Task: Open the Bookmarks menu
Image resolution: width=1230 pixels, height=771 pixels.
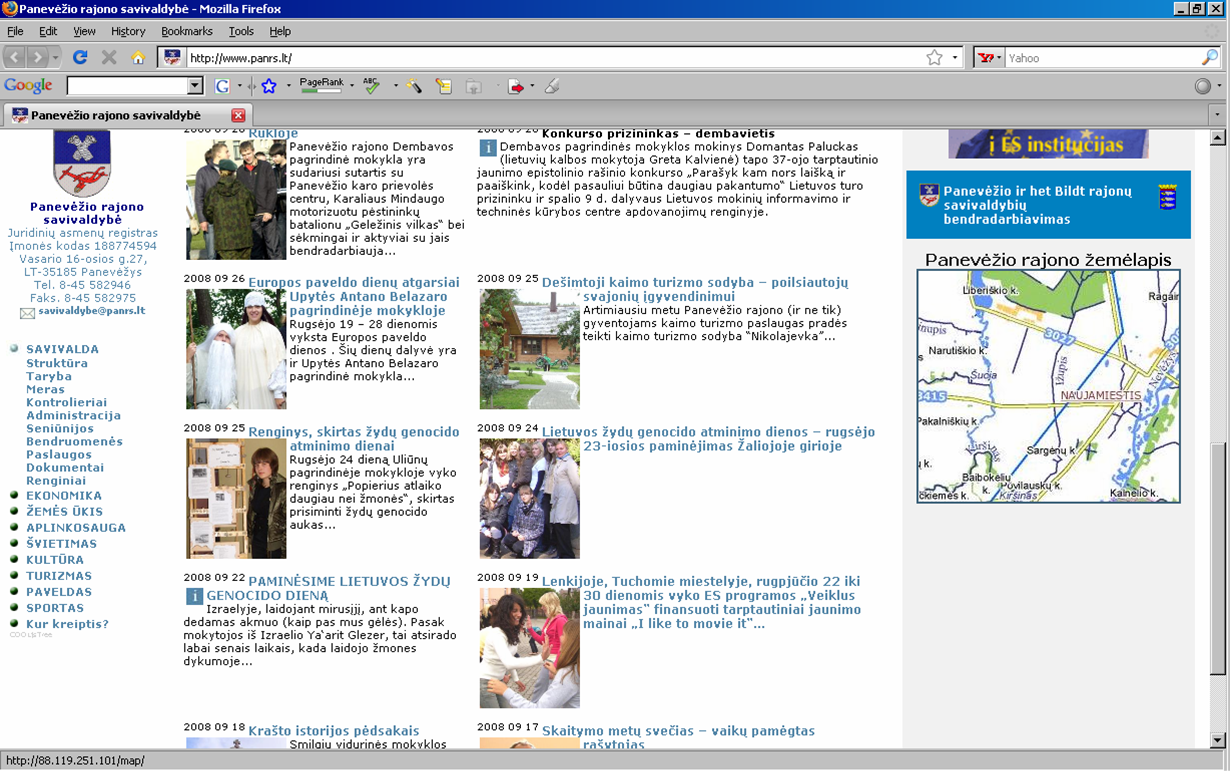Action: (187, 32)
